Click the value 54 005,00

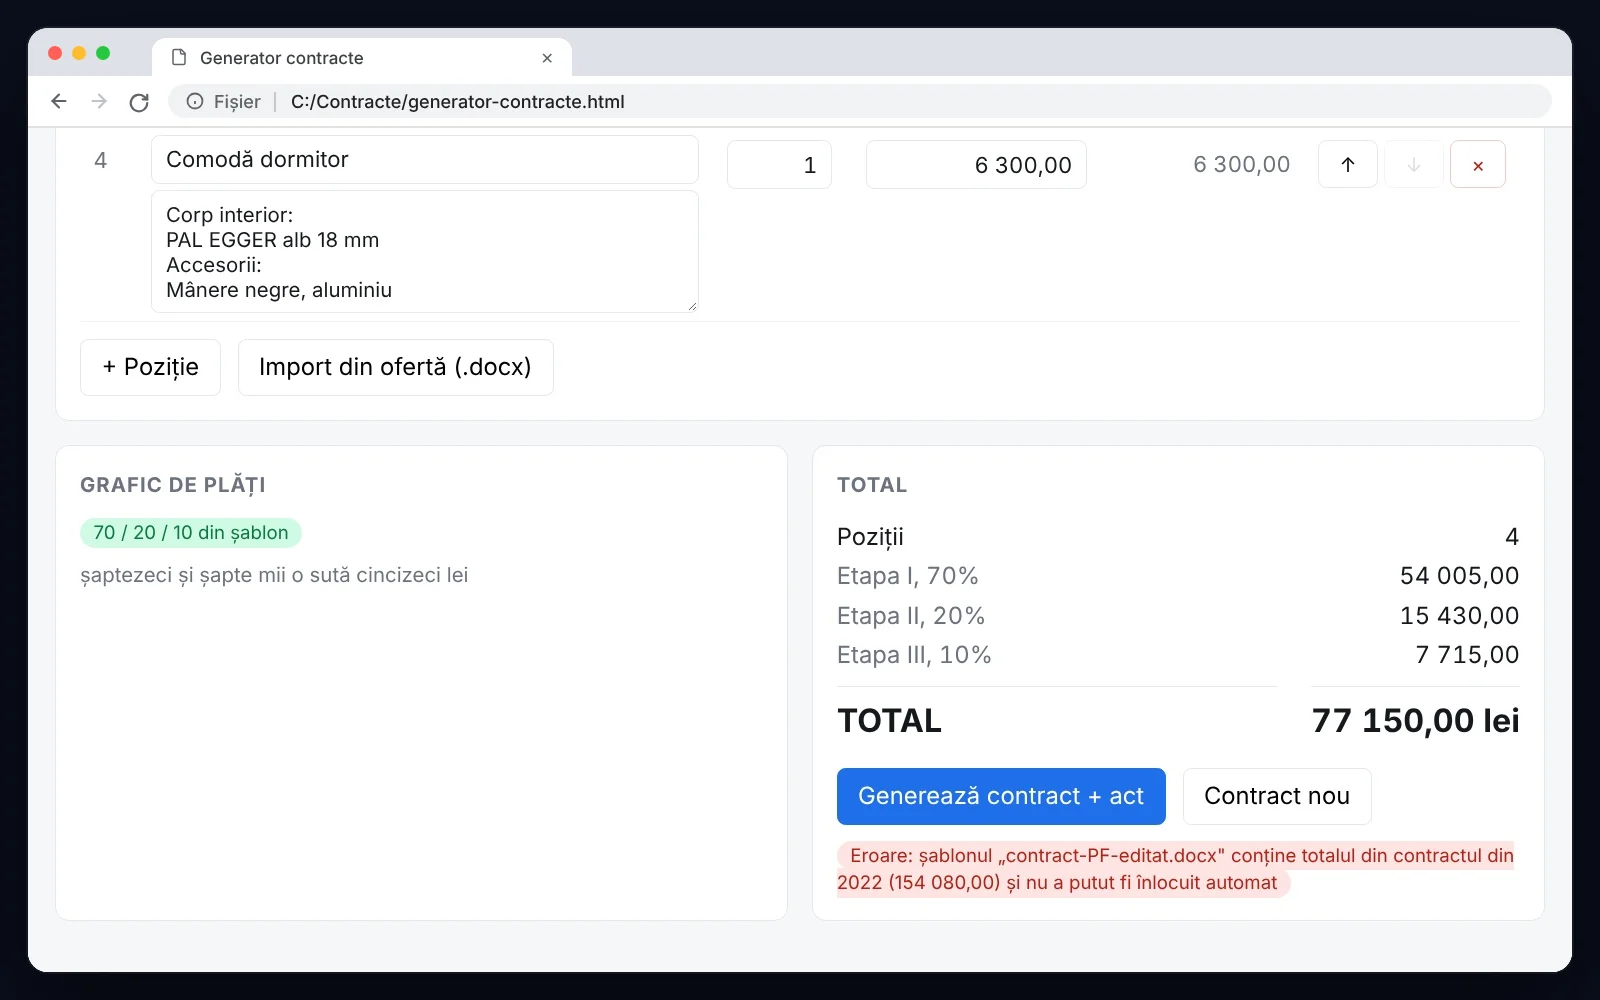coord(1459,576)
